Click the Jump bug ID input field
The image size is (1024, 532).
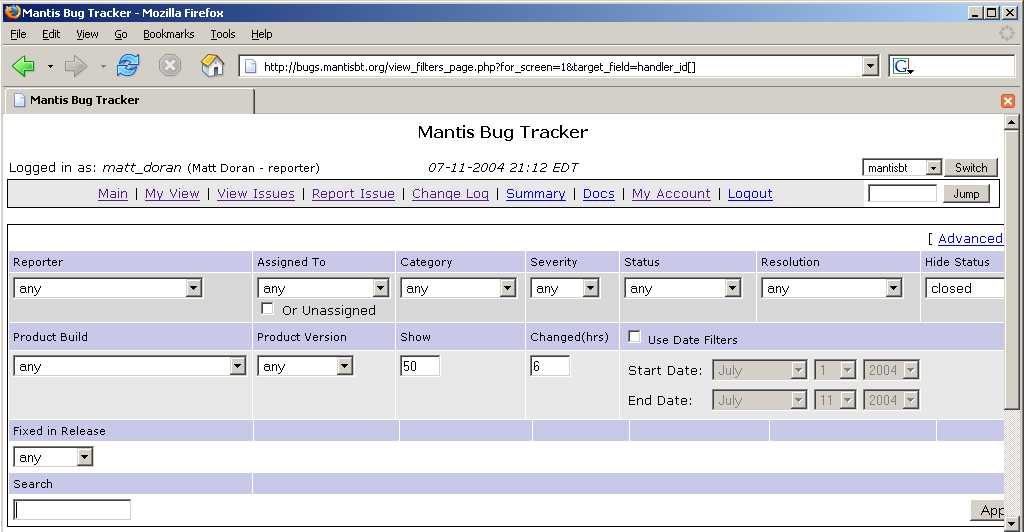903,194
